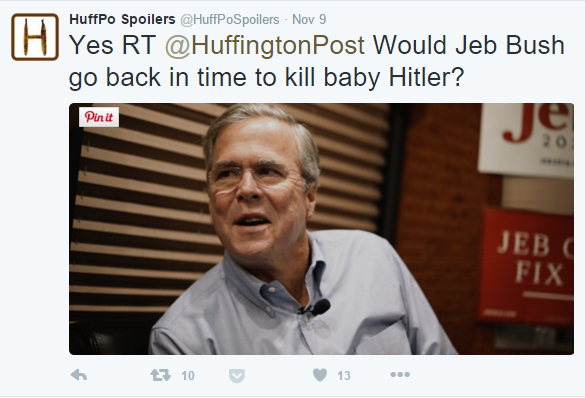The image size is (585, 398).
Task: Click the 'Yes RT' text in the tweet
Action: pos(112,45)
